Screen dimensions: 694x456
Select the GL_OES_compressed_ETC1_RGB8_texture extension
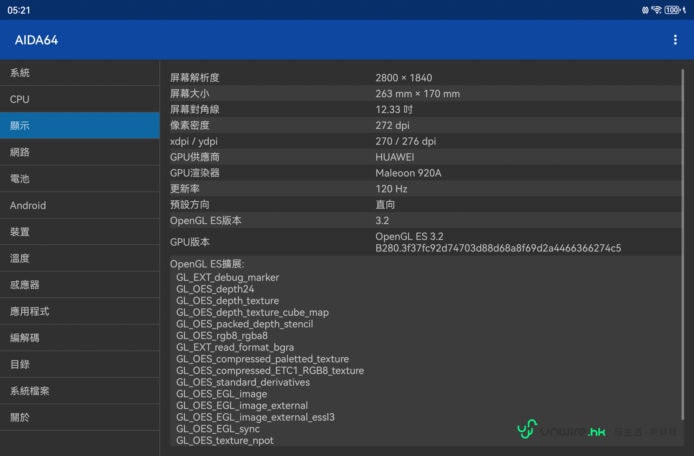coord(270,371)
